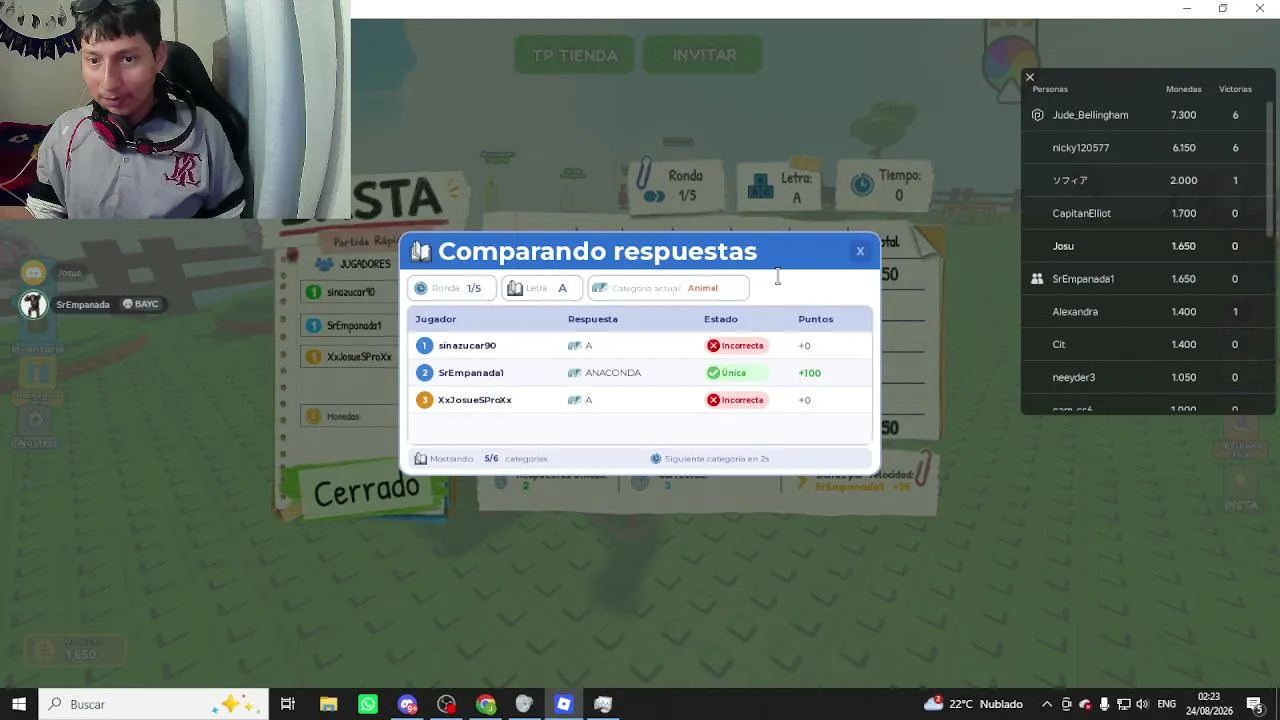This screenshot has height=720, width=1280.
Task: Click the leaderboard scrollbar
Action: (1271, 168)
